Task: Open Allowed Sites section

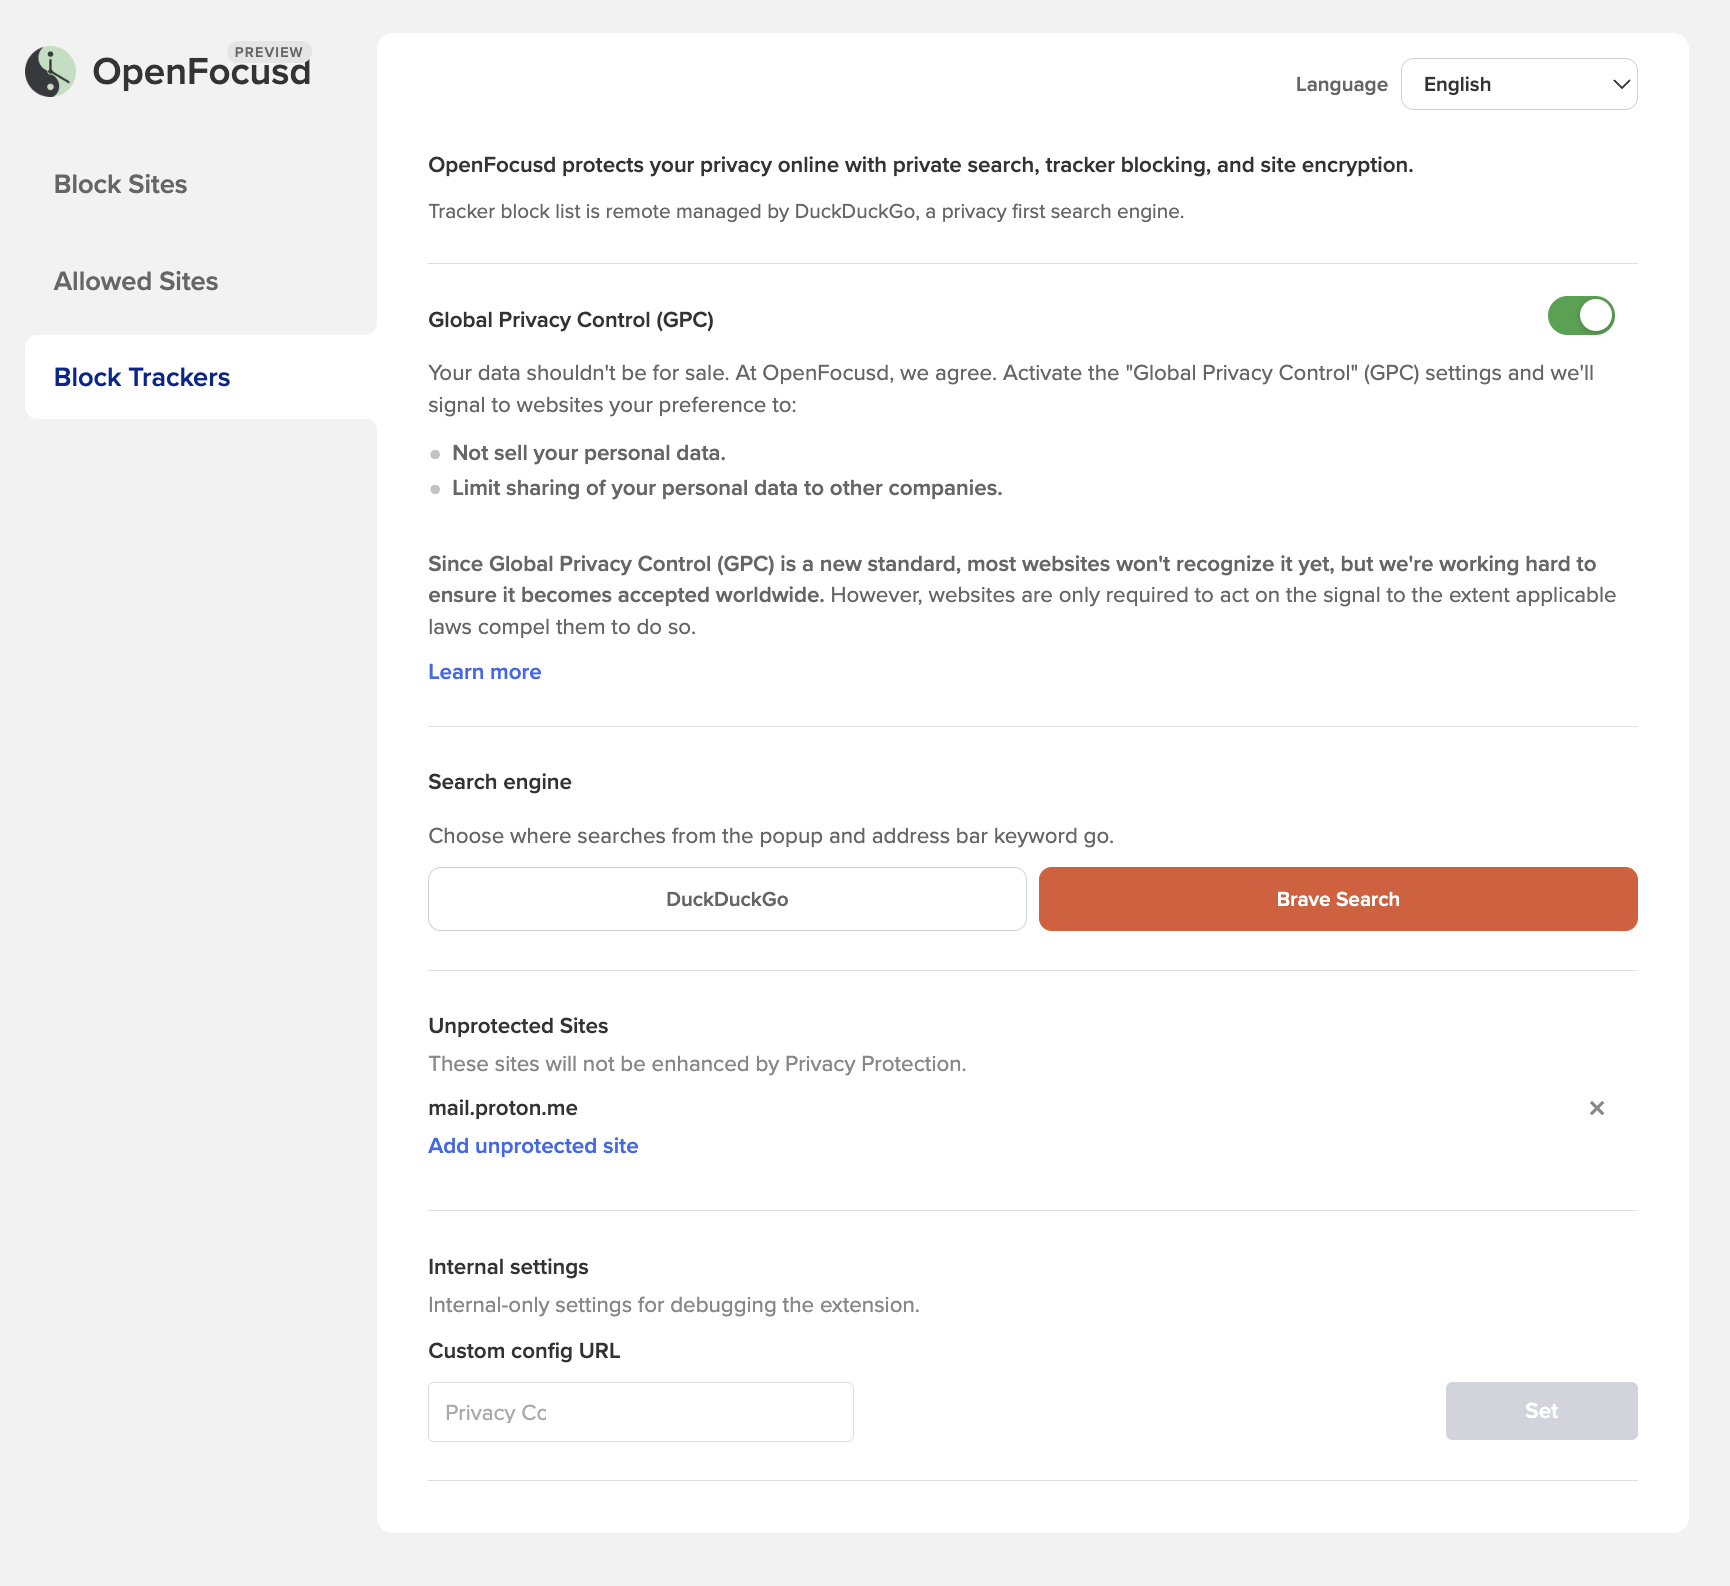Action: pos(136,281)
